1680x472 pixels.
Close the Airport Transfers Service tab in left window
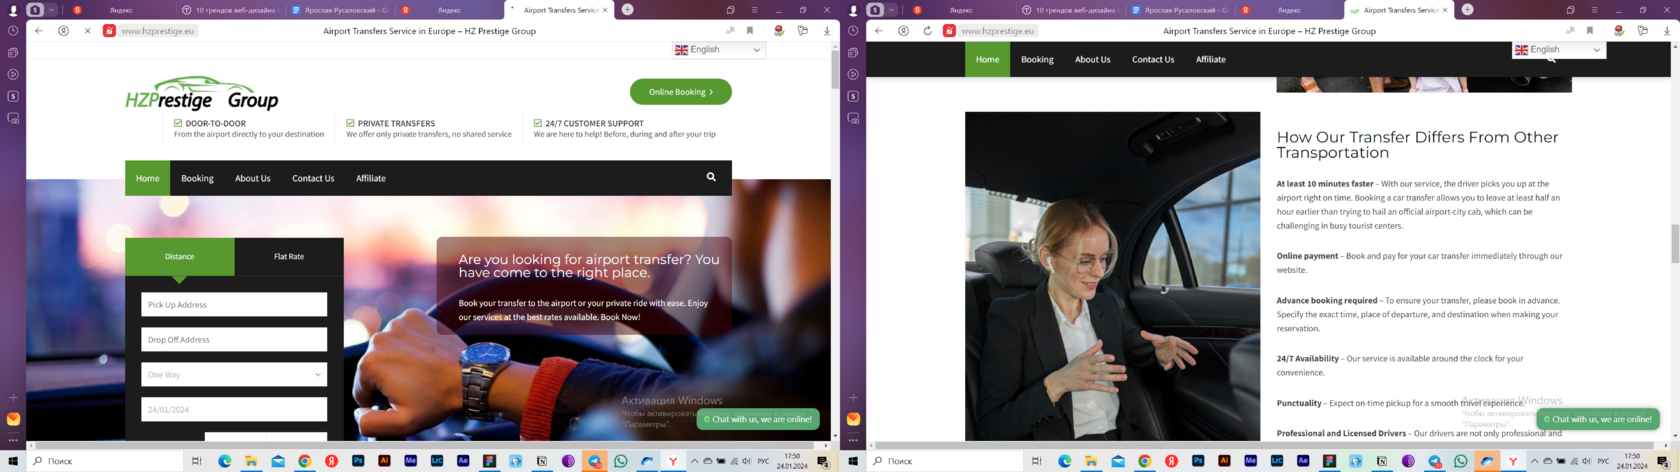604,10
